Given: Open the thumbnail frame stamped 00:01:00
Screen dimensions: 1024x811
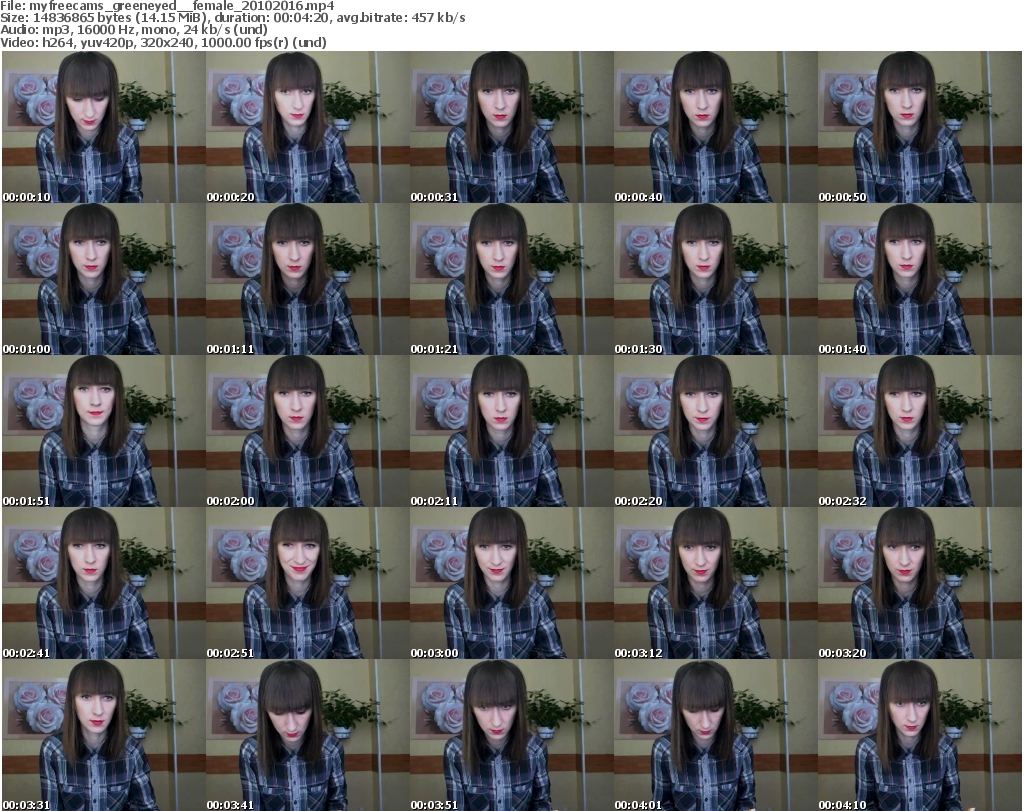Looking at the screenshot, I should (104, 279).
